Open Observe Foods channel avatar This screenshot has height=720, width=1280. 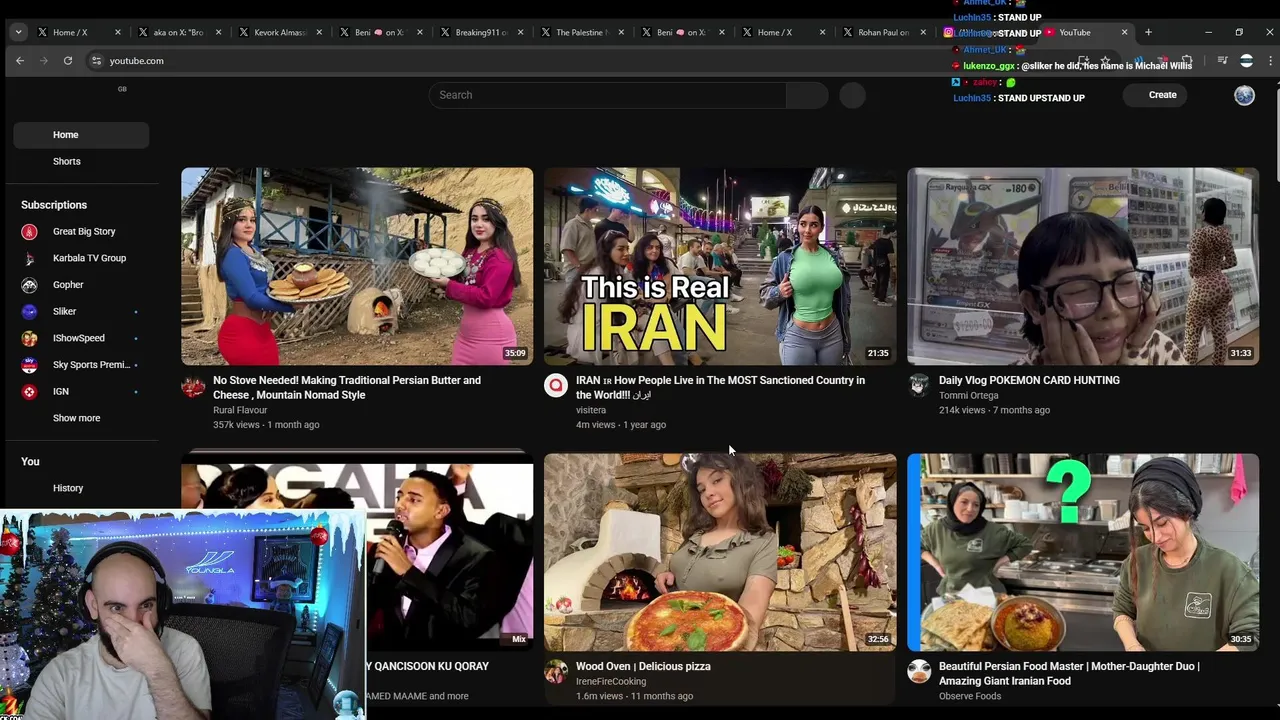click(x=919, y=672)
